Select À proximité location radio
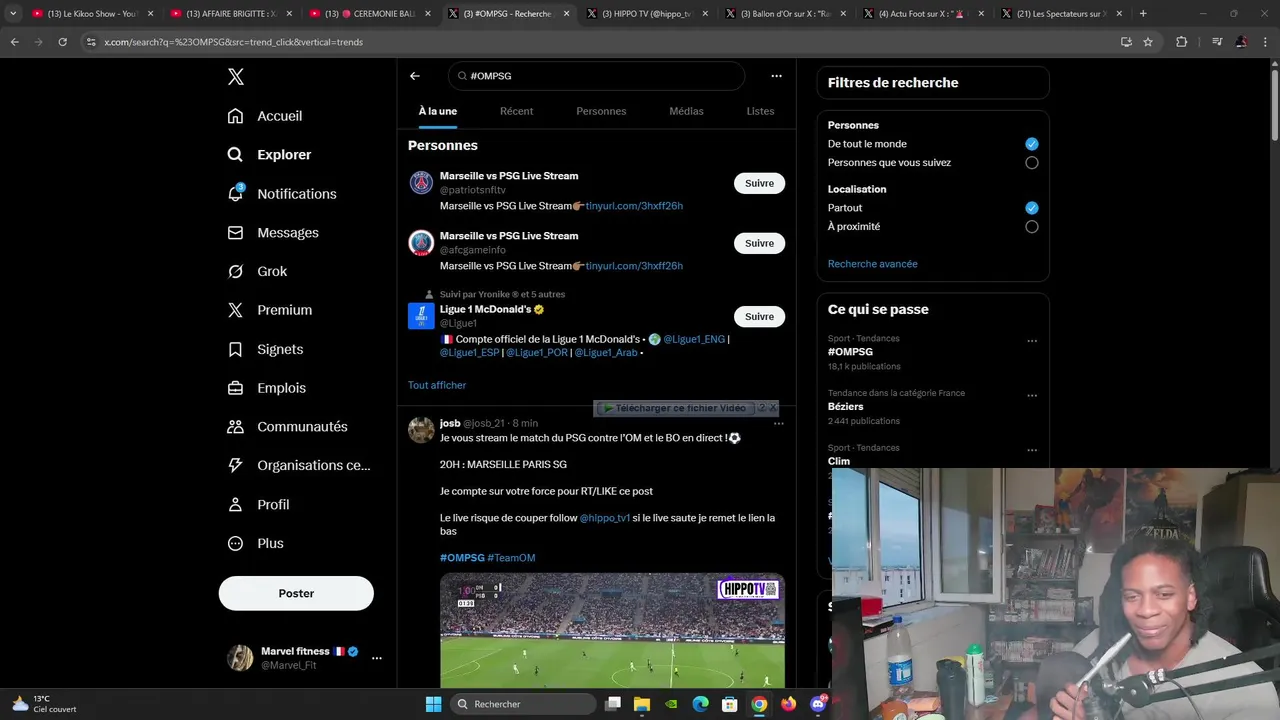This screenshot has height=720, width=1280. [1032, 227]
